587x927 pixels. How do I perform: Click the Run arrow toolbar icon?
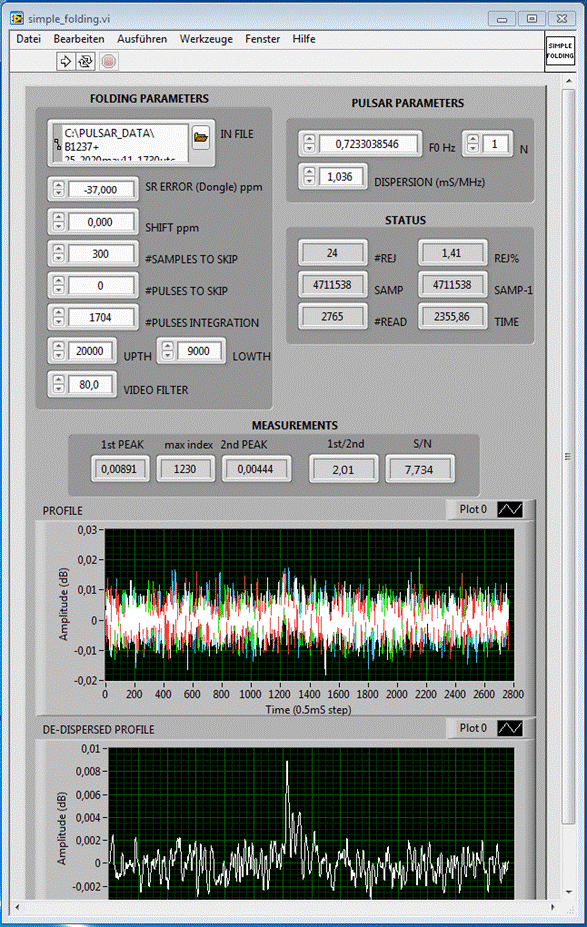(x=65, y=61)
